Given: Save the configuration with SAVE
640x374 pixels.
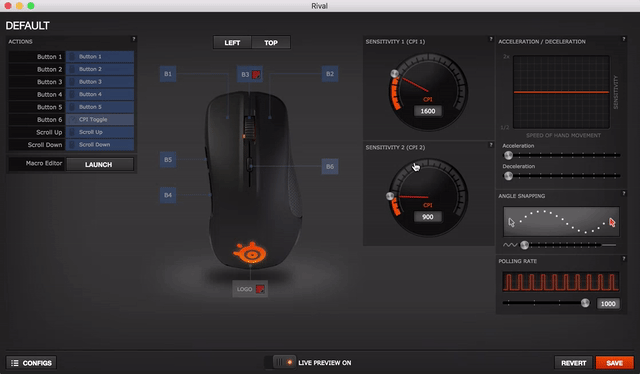Looking at the screenshot, I should pyautogui.click(x=614, y=363).
